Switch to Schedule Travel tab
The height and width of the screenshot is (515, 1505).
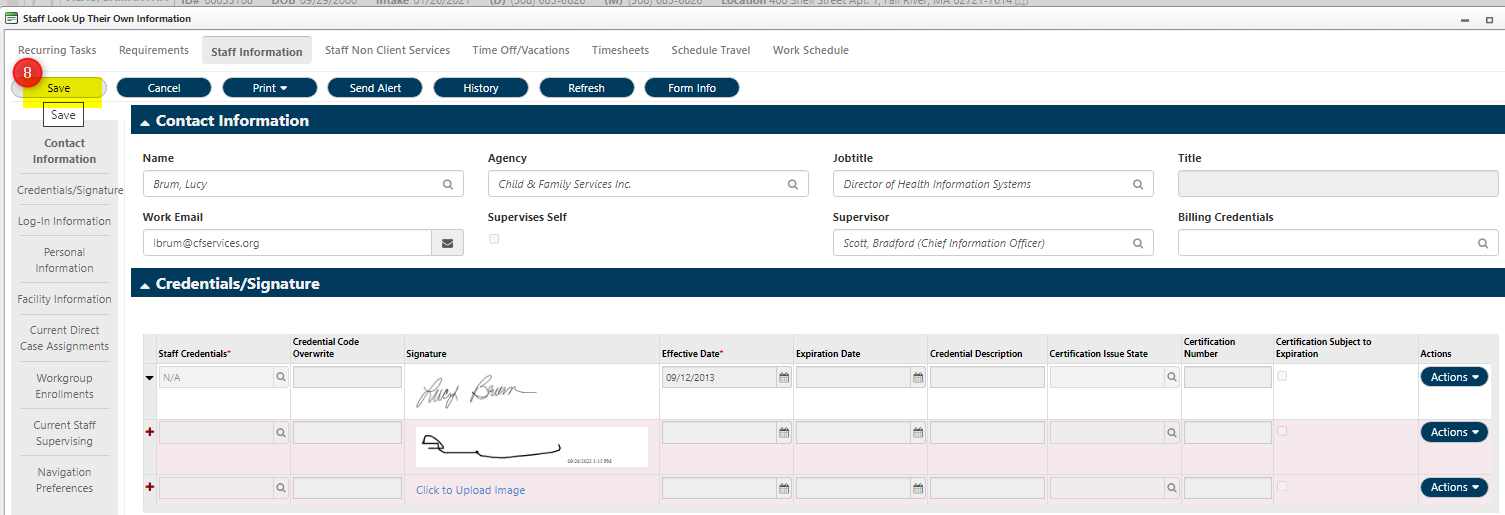pos(711,50)
